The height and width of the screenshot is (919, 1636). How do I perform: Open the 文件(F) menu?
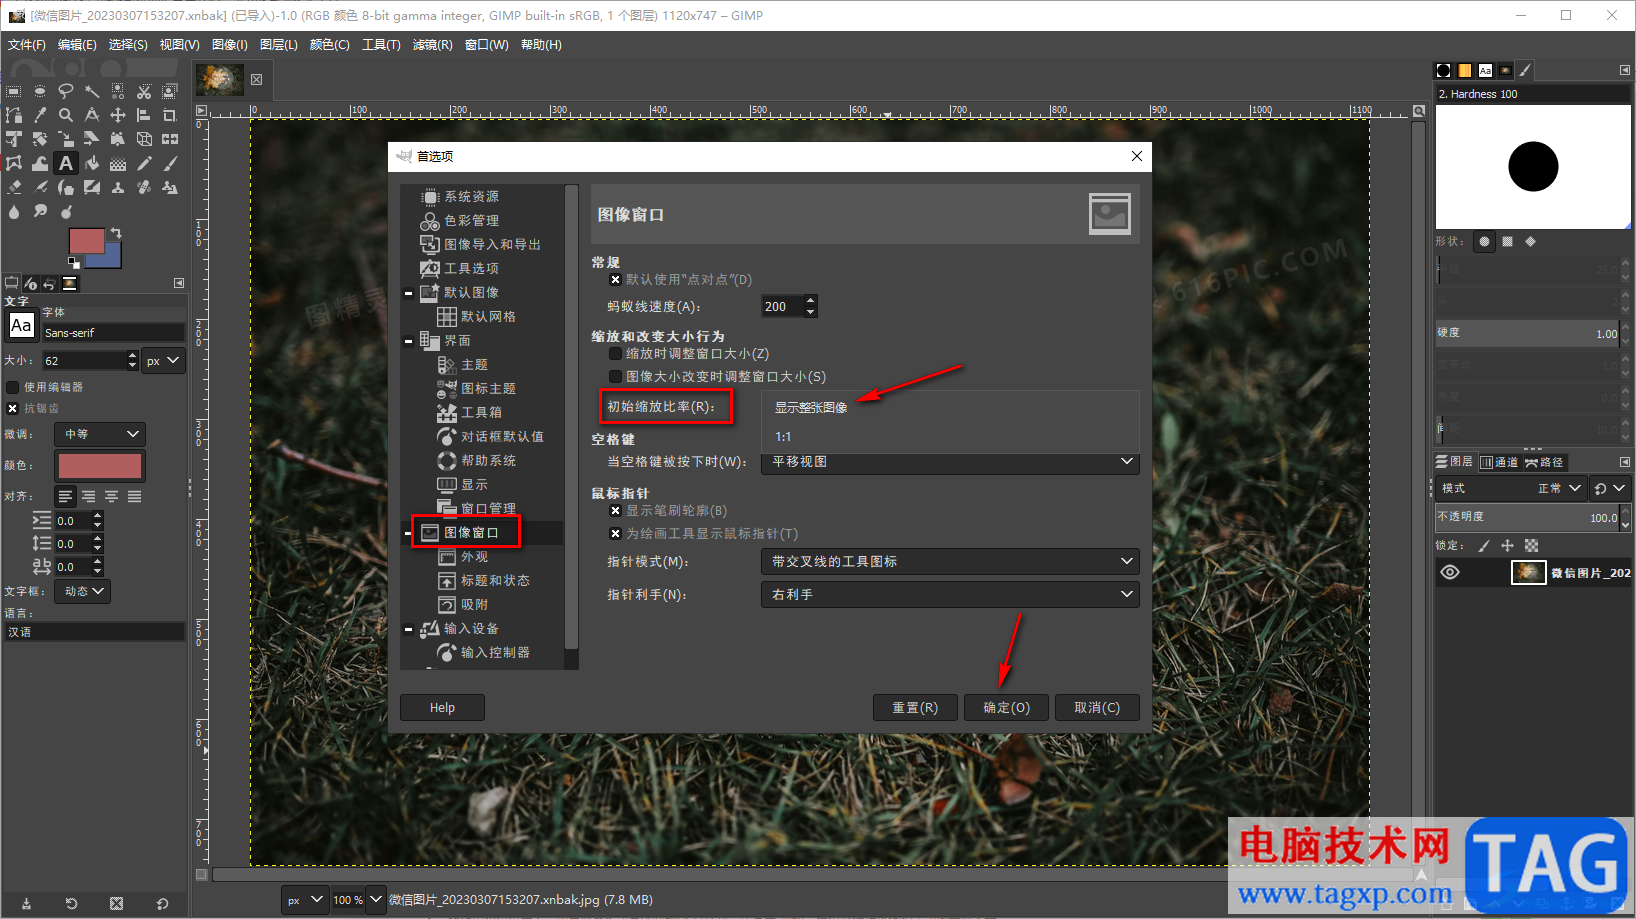click(26, 45)
